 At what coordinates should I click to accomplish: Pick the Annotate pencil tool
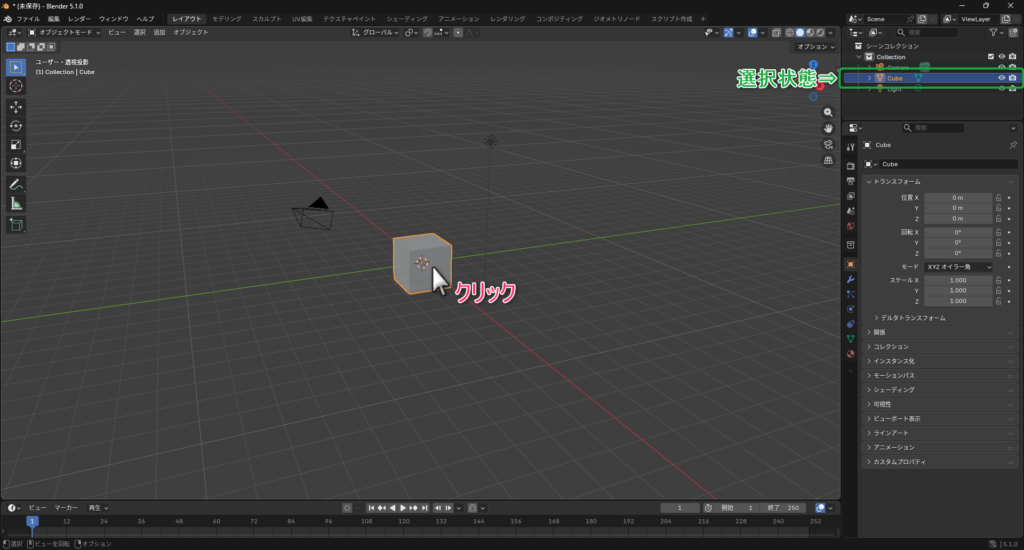(x=16, y=184)
